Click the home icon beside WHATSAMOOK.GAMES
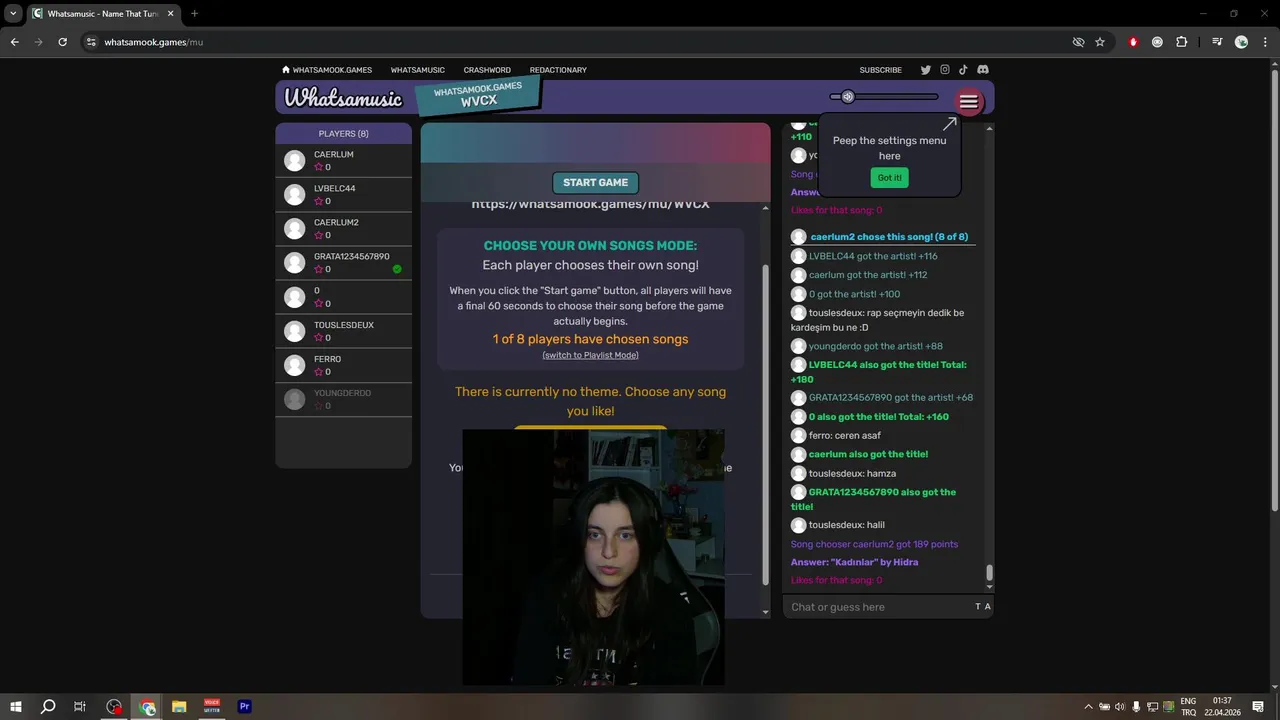 pyautogui.click(x=286, y=70)
